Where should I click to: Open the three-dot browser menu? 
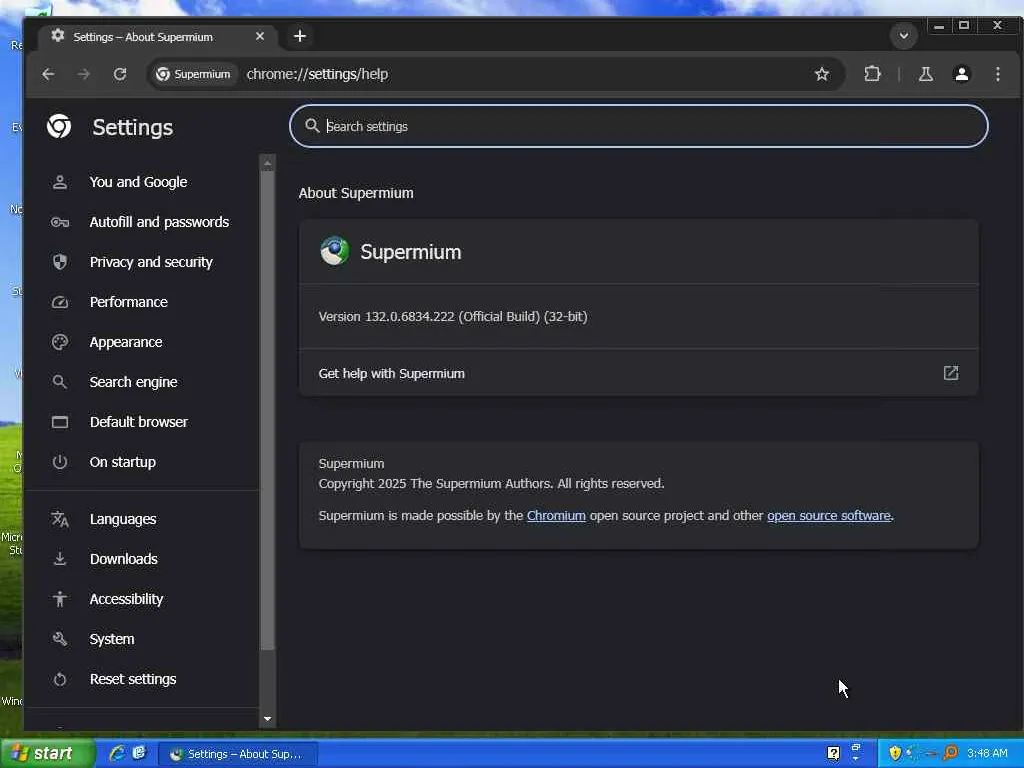click(x=997, y=74)
